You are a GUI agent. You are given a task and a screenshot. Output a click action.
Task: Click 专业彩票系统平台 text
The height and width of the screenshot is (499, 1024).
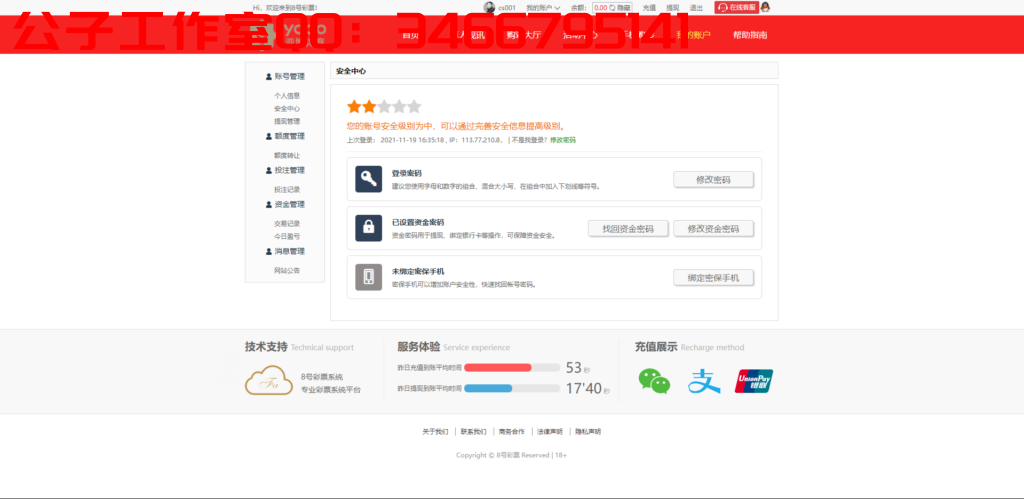pyautogui.click(x=330, y=390)
